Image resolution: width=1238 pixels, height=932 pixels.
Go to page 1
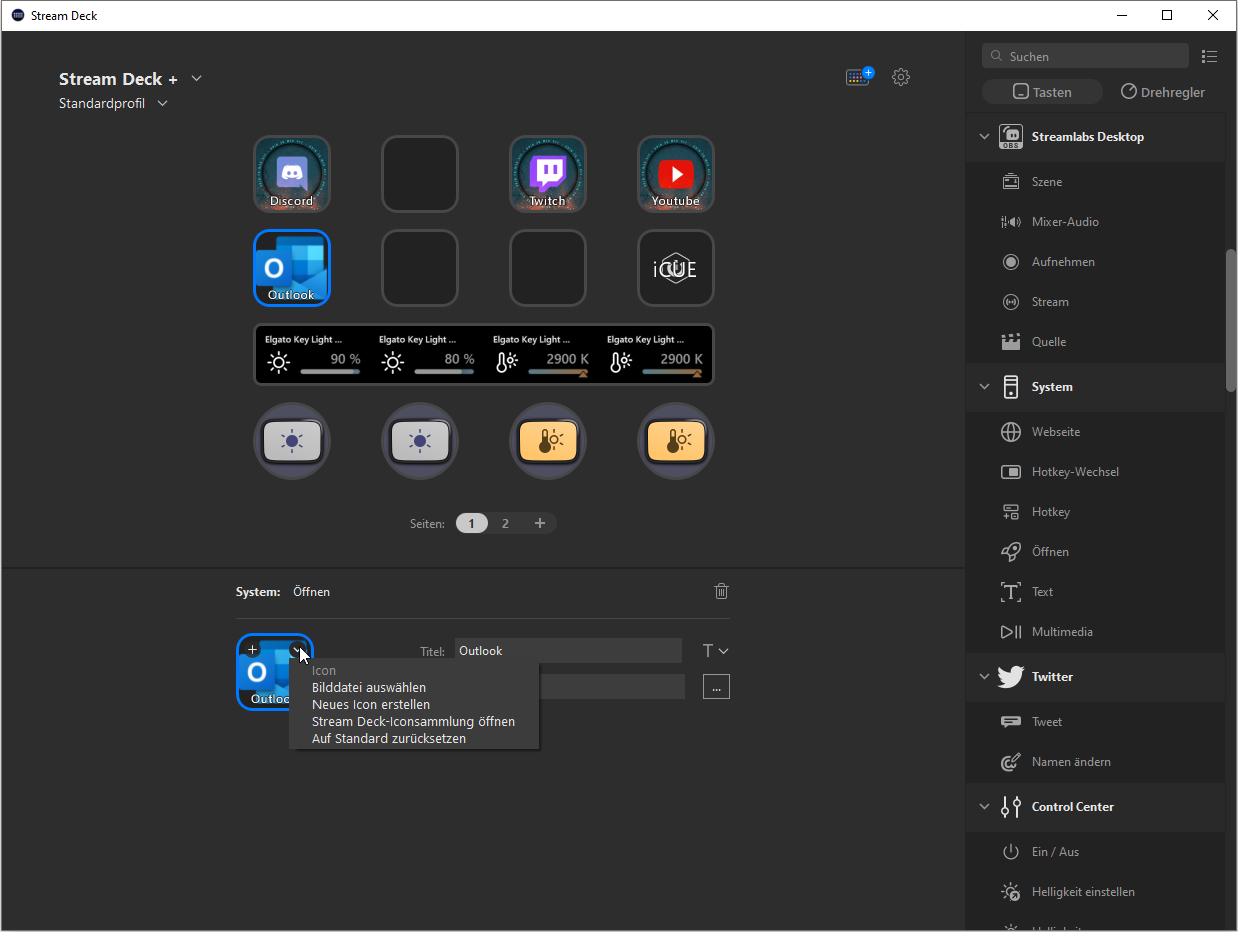471,523
